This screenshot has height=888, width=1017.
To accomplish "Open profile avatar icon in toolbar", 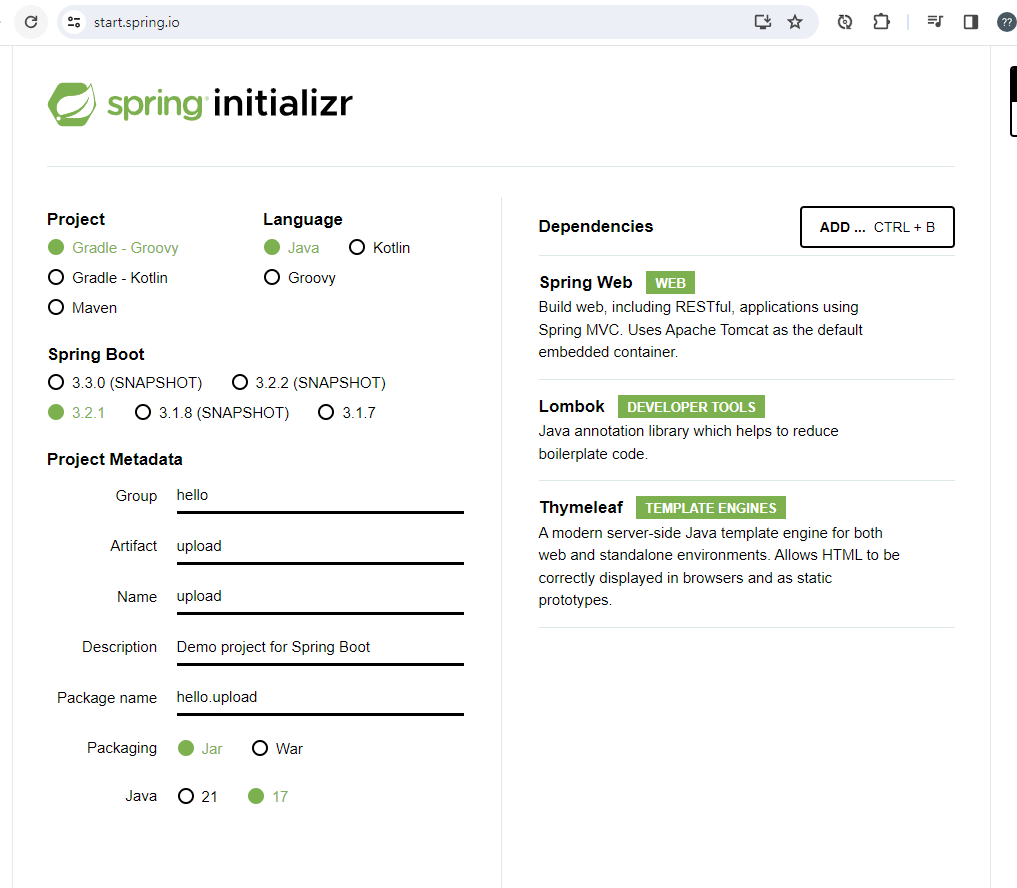I will coord(1007,22).
